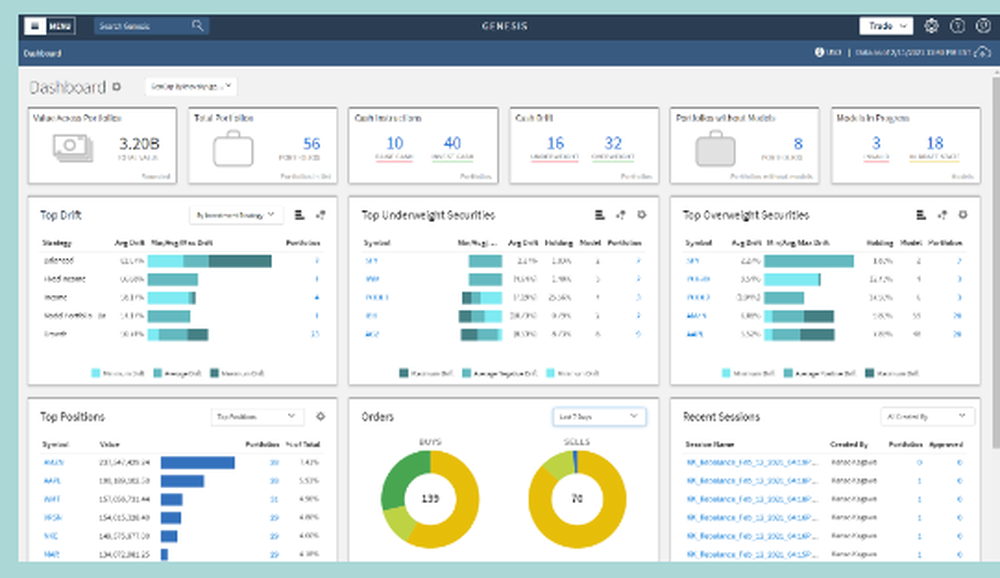Click Average Drift legend swatch in Top Drift
The height and width of the screenshot is (578, 1000).
pos(158,373)
